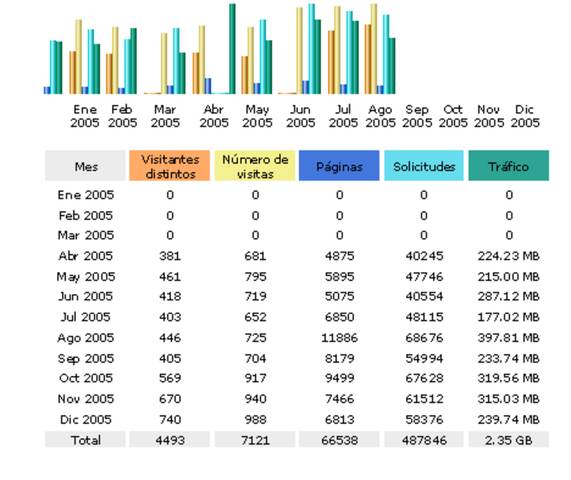Select the total páginas value 66538
This screenshot has height=480, width=571.
pyautogui.click(x=339, y=440)
